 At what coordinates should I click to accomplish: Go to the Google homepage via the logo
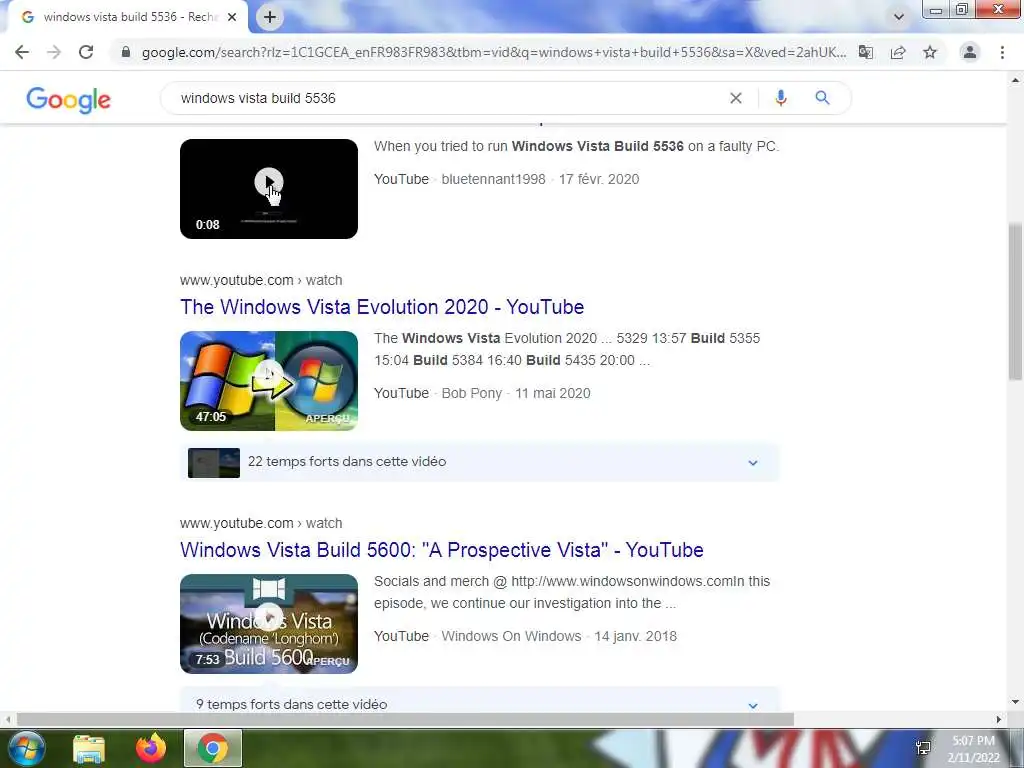69,100
